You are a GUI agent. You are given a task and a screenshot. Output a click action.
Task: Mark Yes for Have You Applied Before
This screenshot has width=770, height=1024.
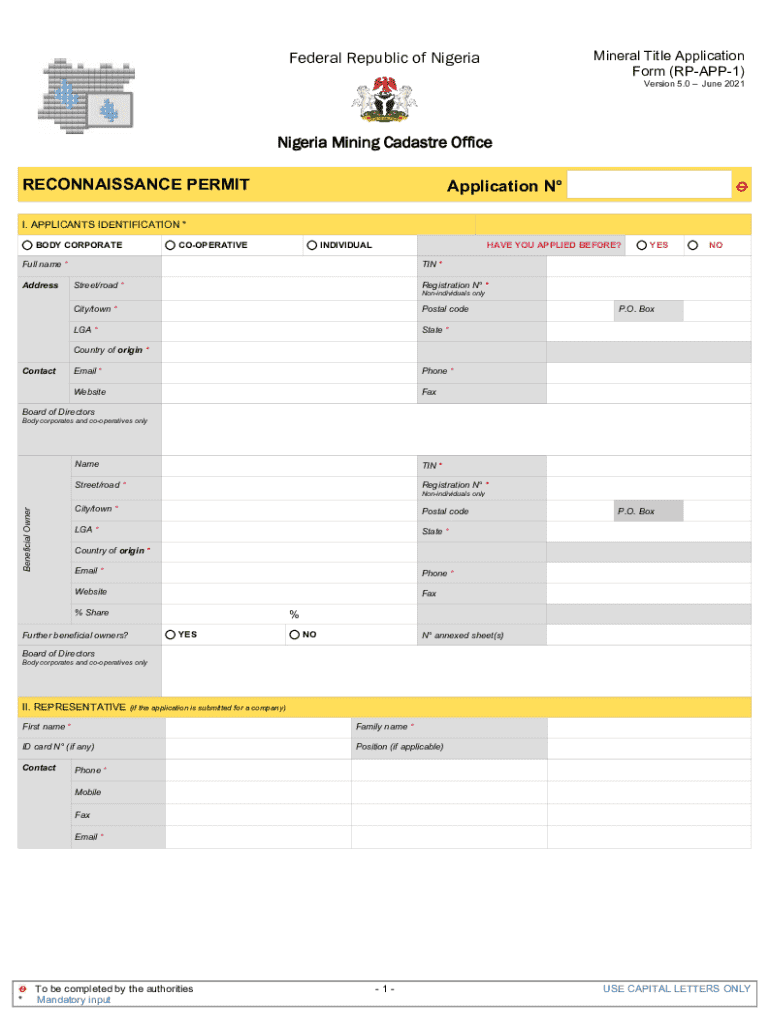tap(641, 245)
